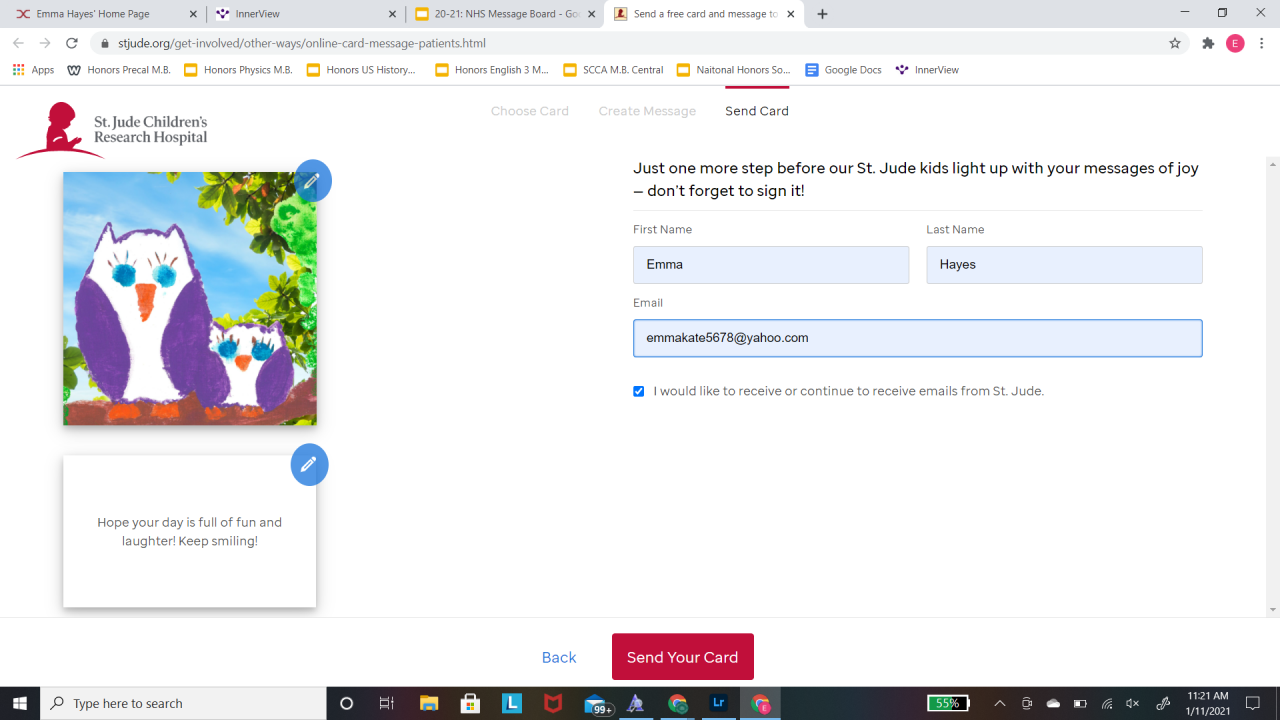Open a new browser tab
This screenshot has width=1280, height=720.
[822, 14]
